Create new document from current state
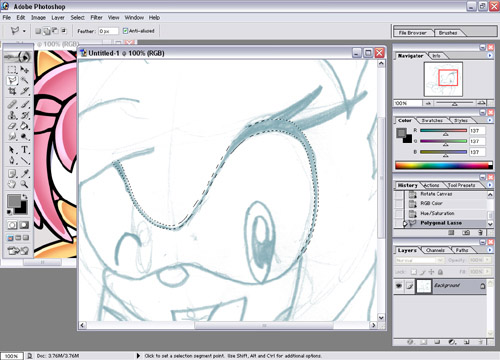 (x=451, y=233)
